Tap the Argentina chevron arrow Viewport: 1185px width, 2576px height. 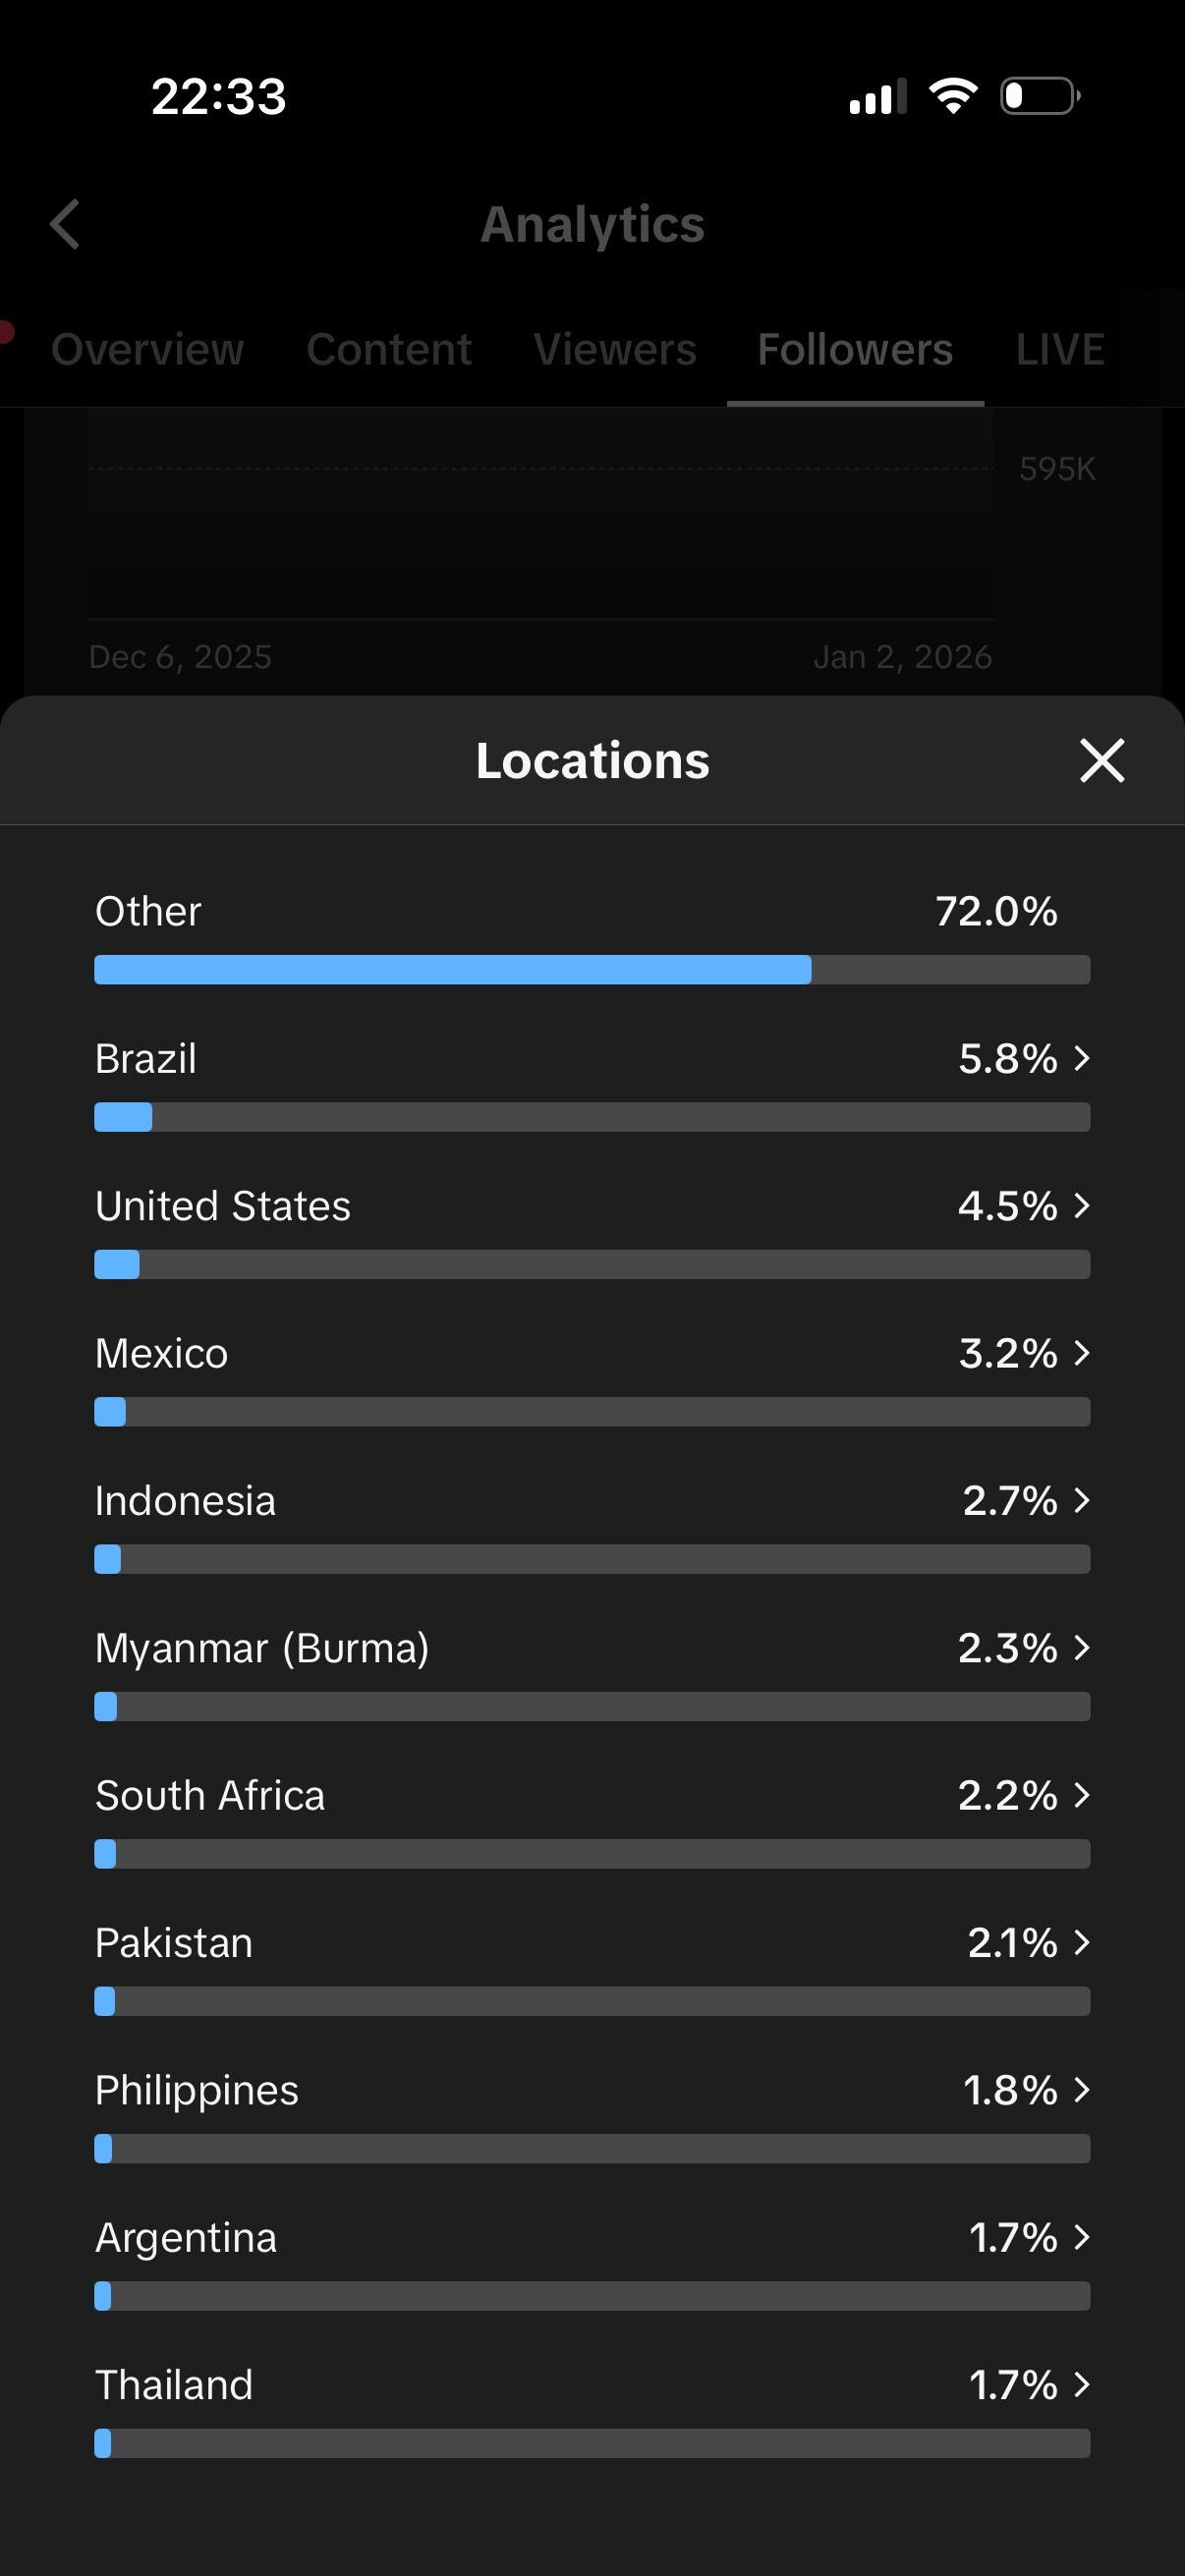click(1081, 2237)
